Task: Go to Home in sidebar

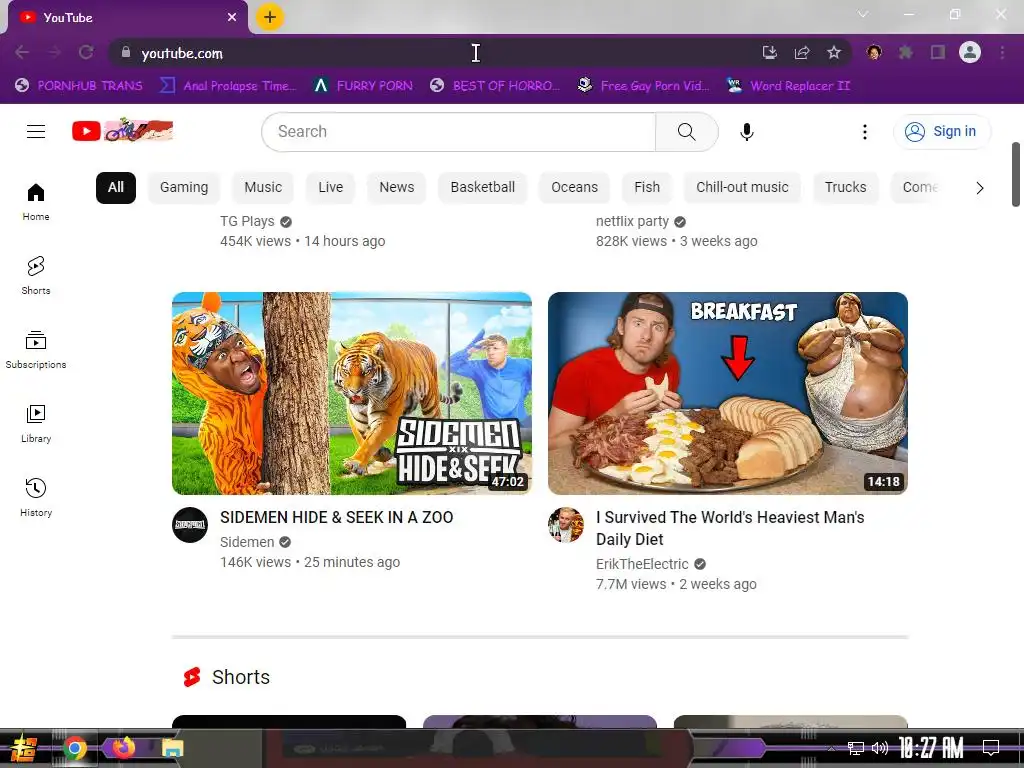Action: click(x=36, y=202)
